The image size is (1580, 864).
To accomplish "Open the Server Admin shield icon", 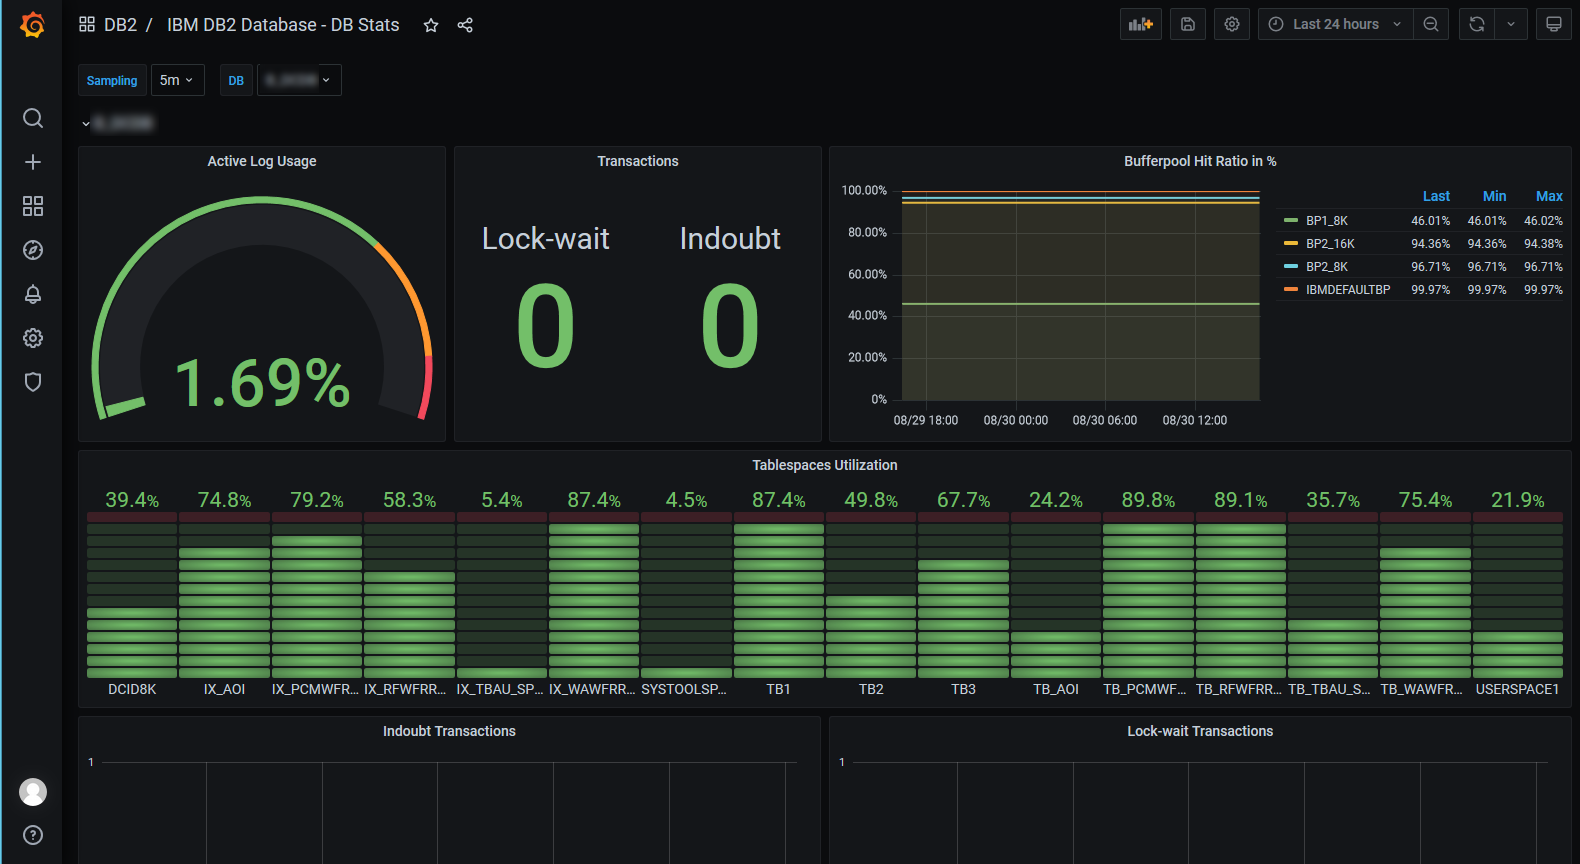I will [33, 382].
